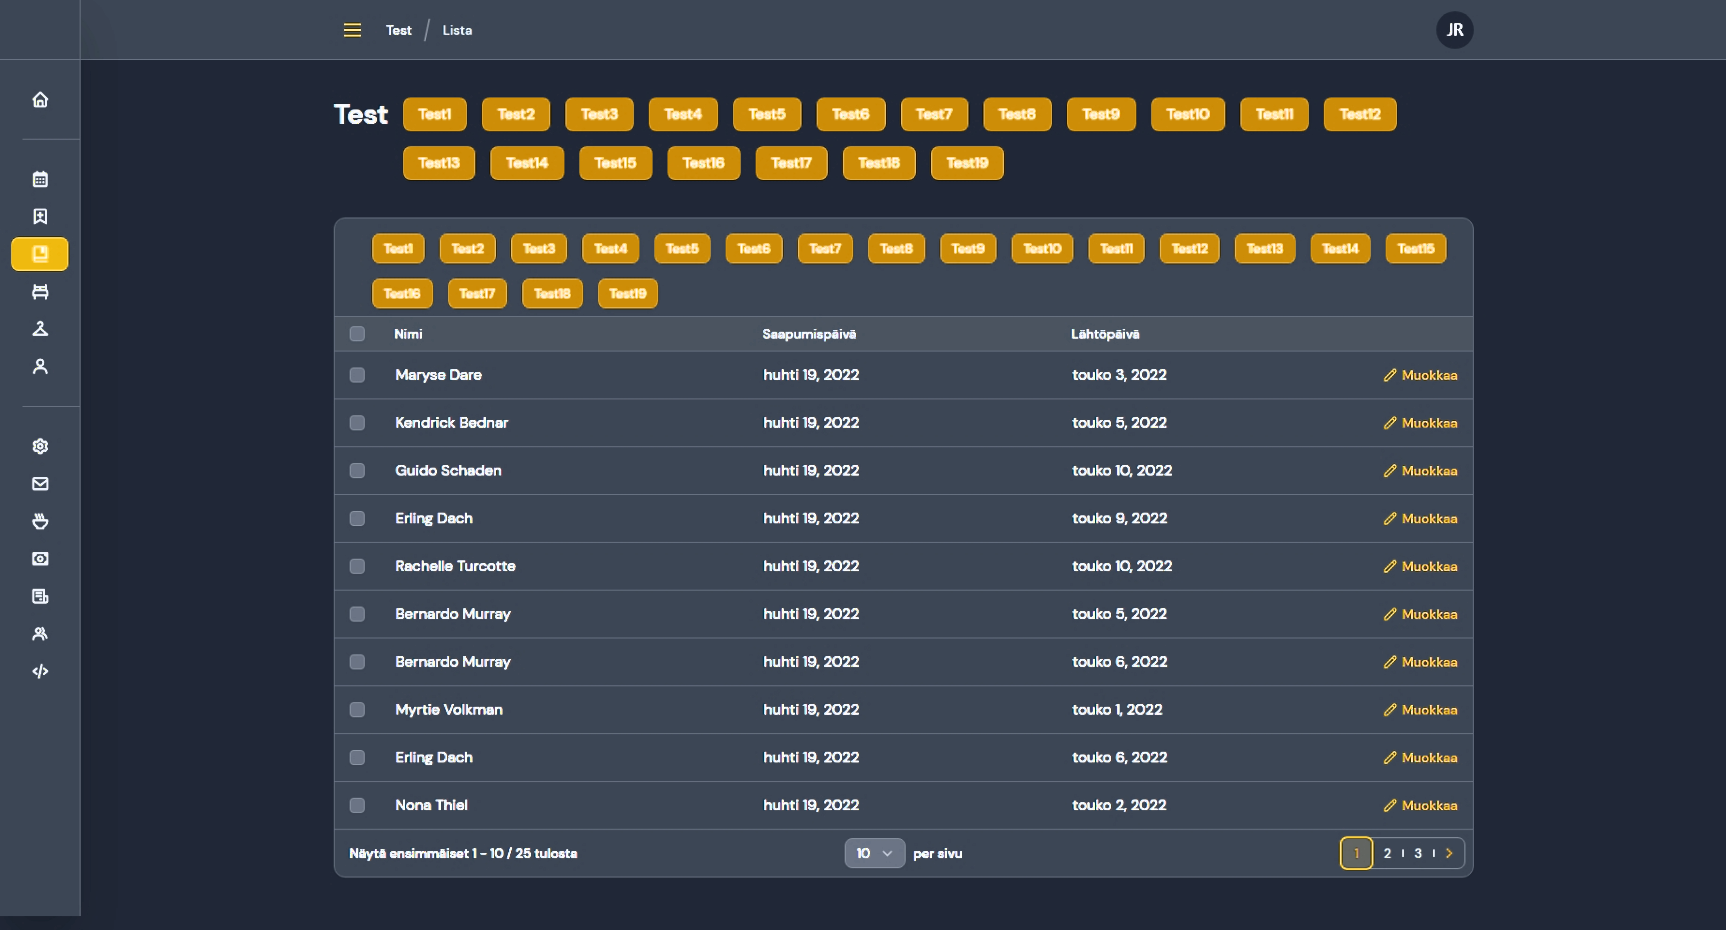Open the single person icon in sidebar
The image size is (1726, 930).
click(x=40, y=366)
